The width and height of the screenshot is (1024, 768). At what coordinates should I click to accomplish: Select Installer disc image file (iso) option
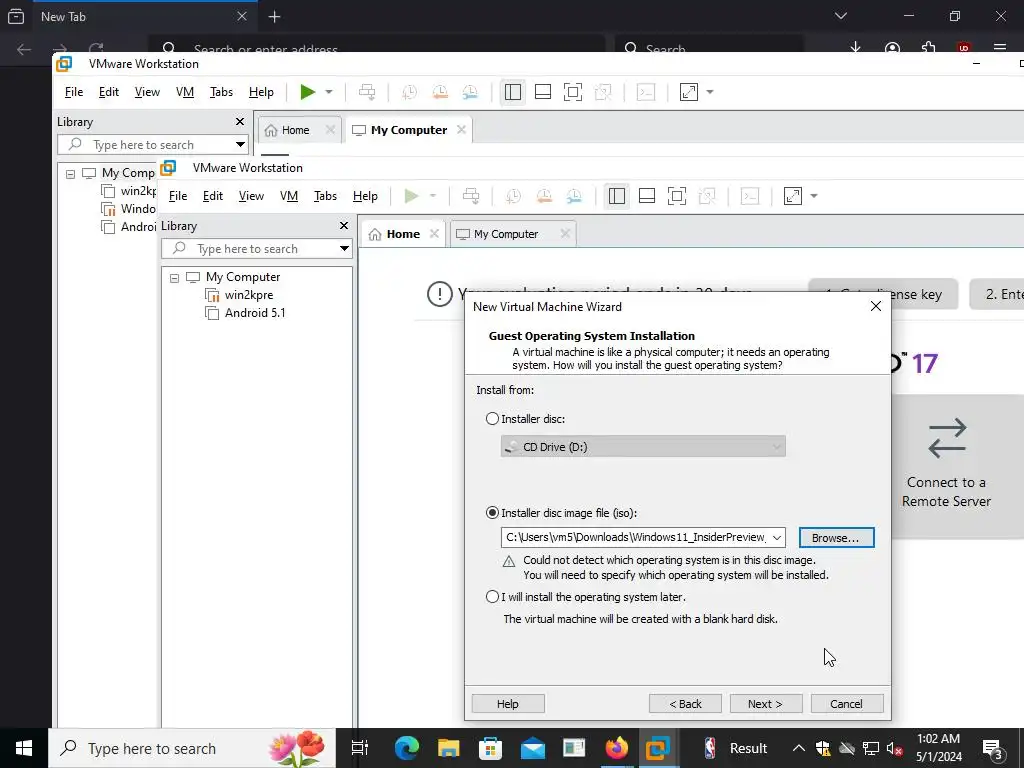(492, 513)
